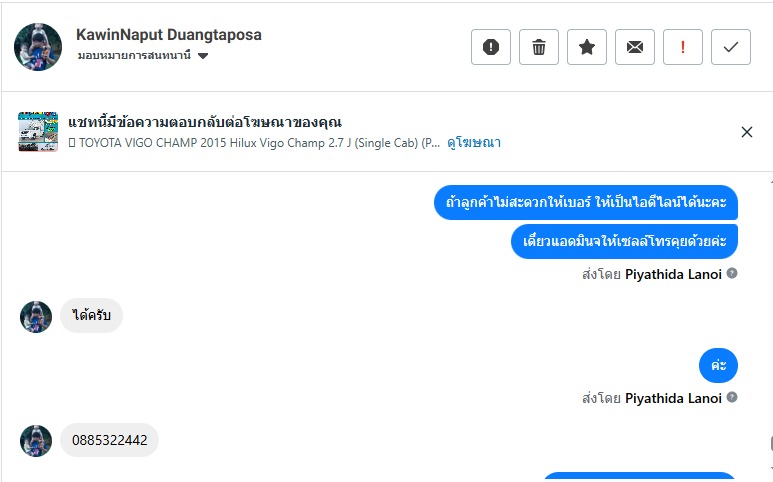Open the มอบหมายการสนทนานี้ assignment dropdown

(143, 56)
